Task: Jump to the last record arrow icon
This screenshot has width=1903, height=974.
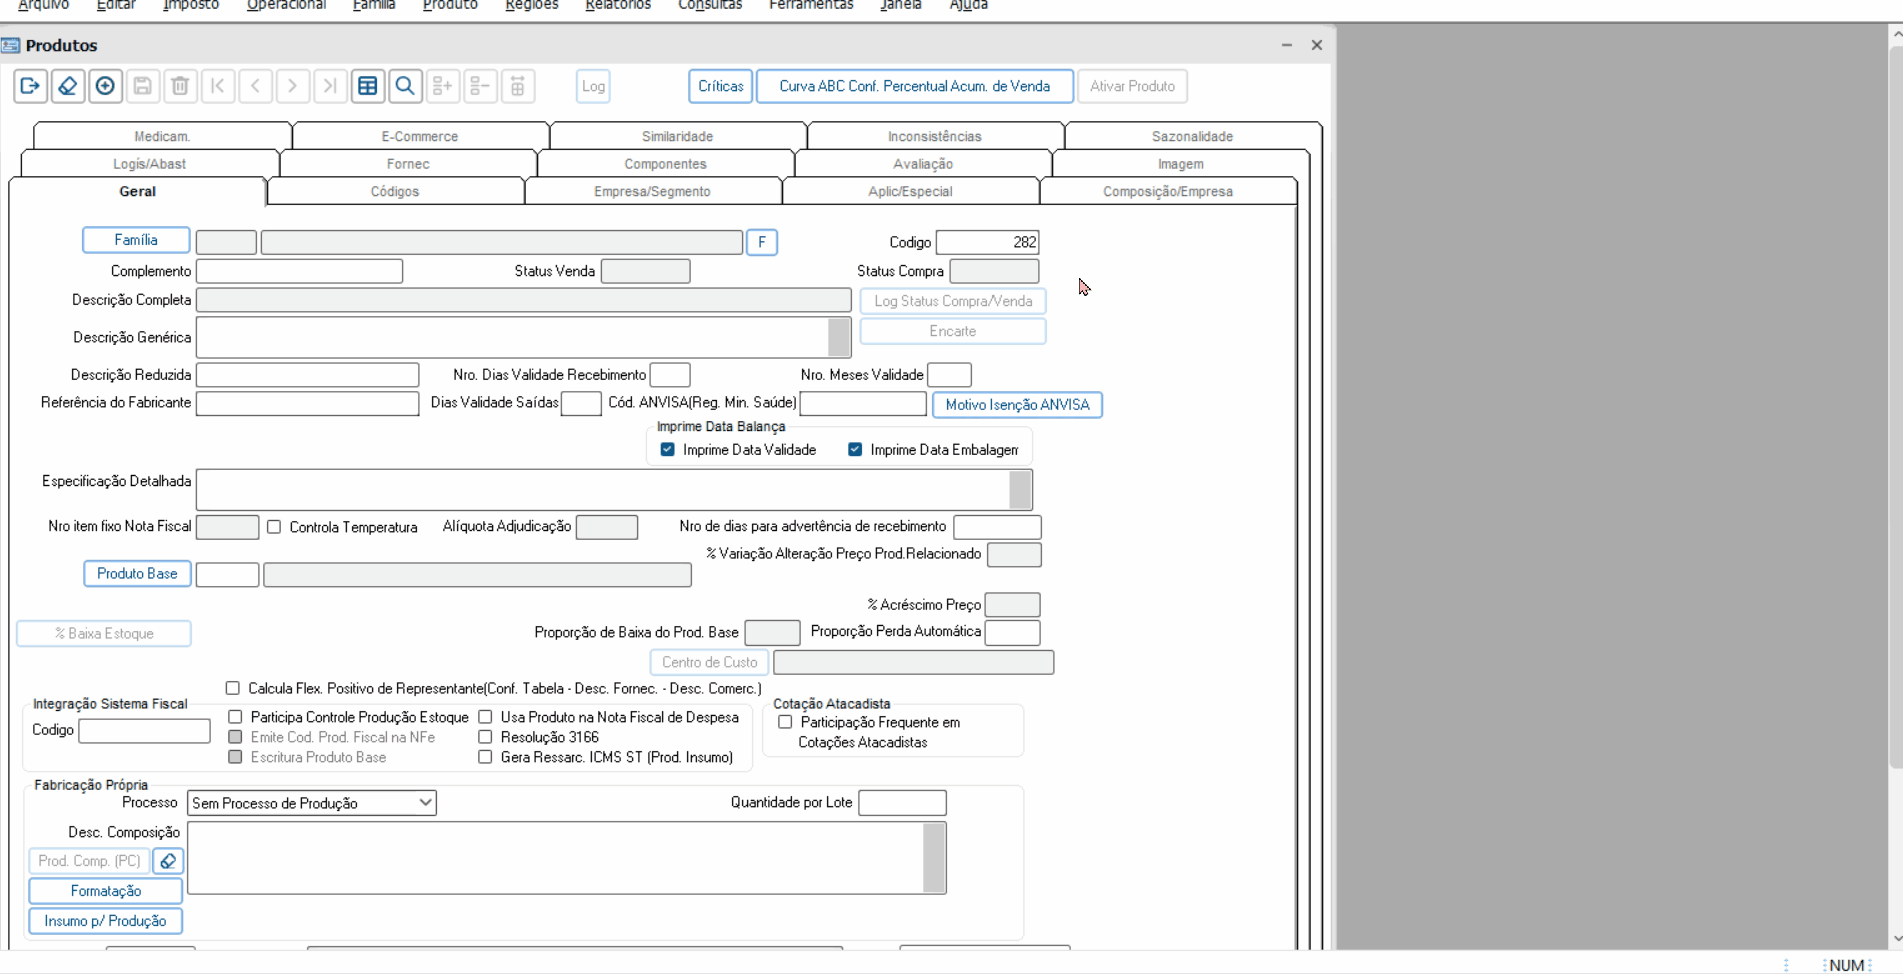Action: click(x=330, y=86)
